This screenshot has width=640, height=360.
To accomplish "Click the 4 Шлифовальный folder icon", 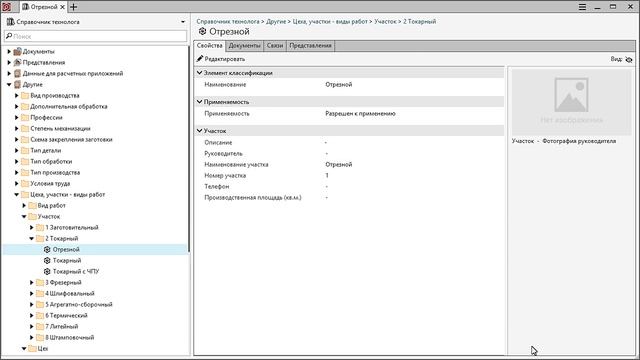I will 40,293.
